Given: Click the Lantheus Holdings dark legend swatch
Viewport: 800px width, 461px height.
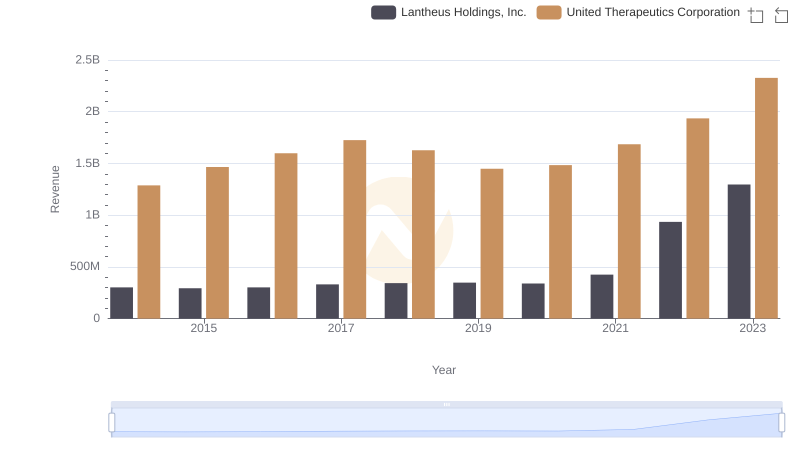Looking at the screenshot, I should pos(384,12).
